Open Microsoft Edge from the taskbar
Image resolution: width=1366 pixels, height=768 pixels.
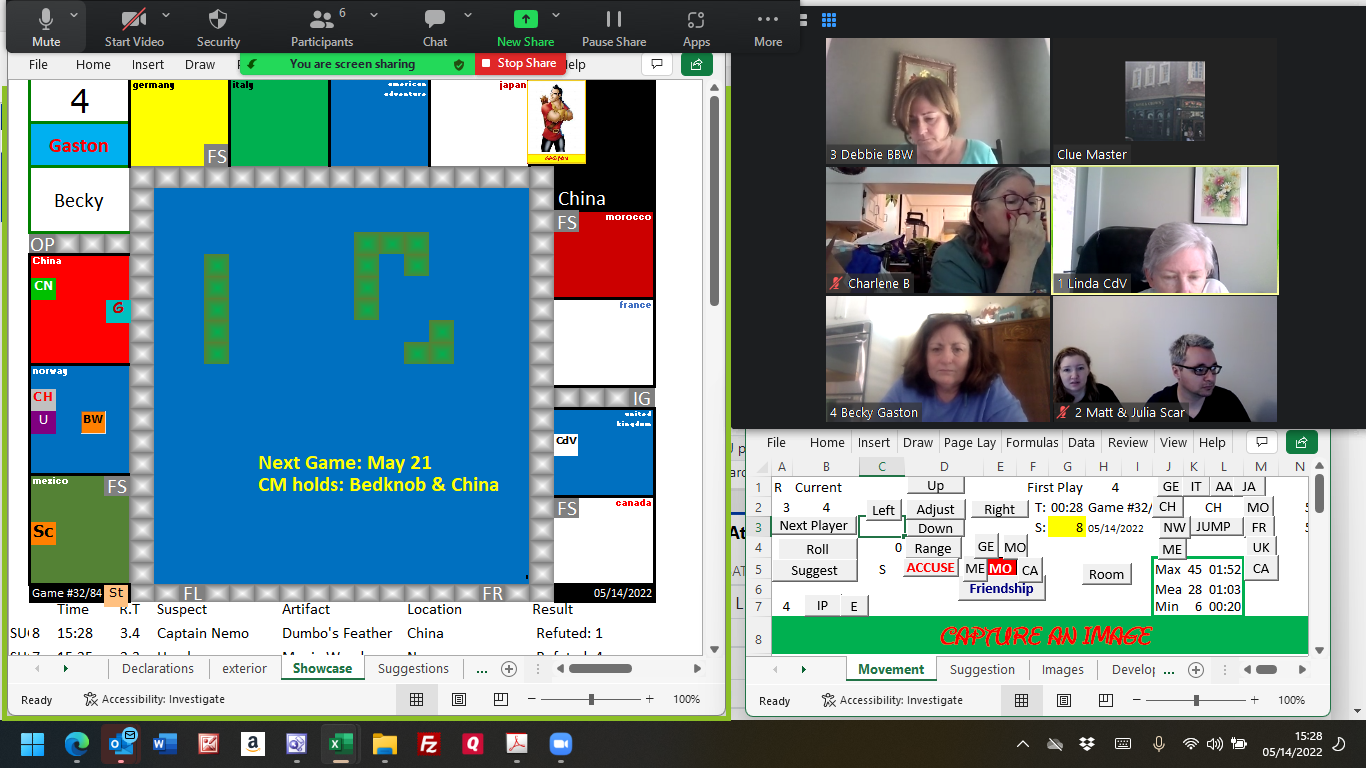(x=77, y=744)
